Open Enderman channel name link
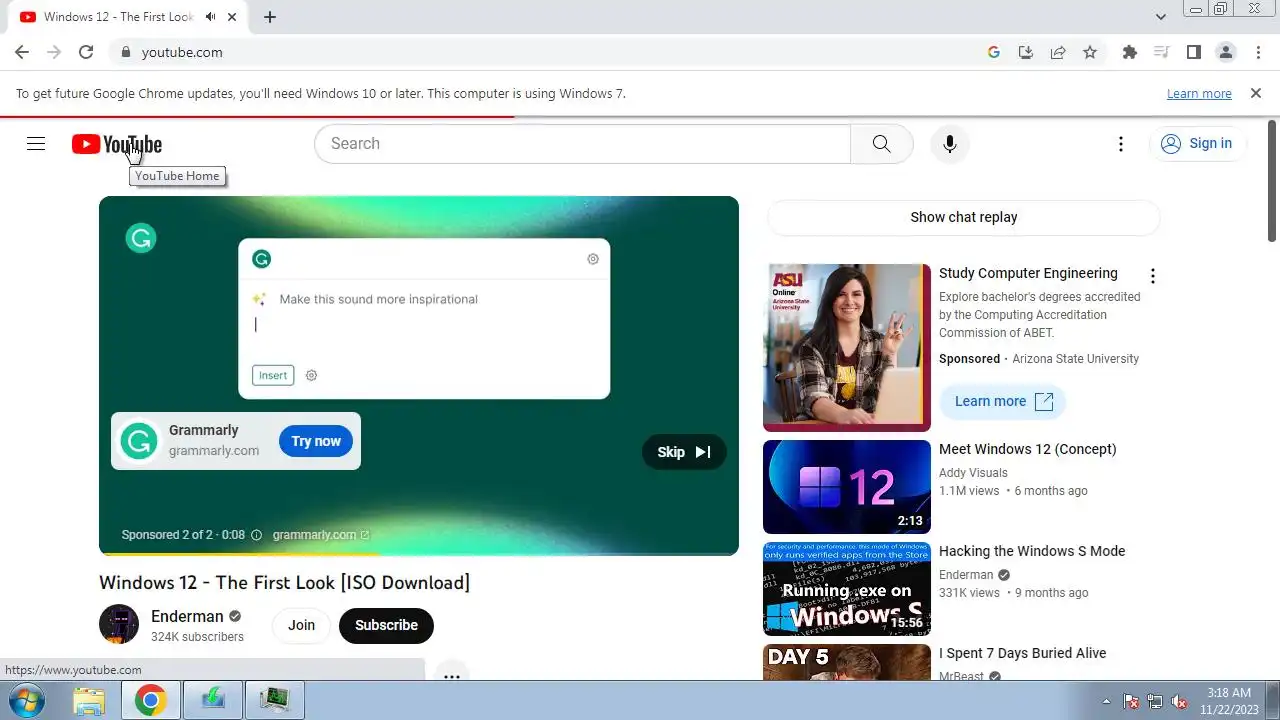Screen dimensions: 1280x720 click(187, 617)
